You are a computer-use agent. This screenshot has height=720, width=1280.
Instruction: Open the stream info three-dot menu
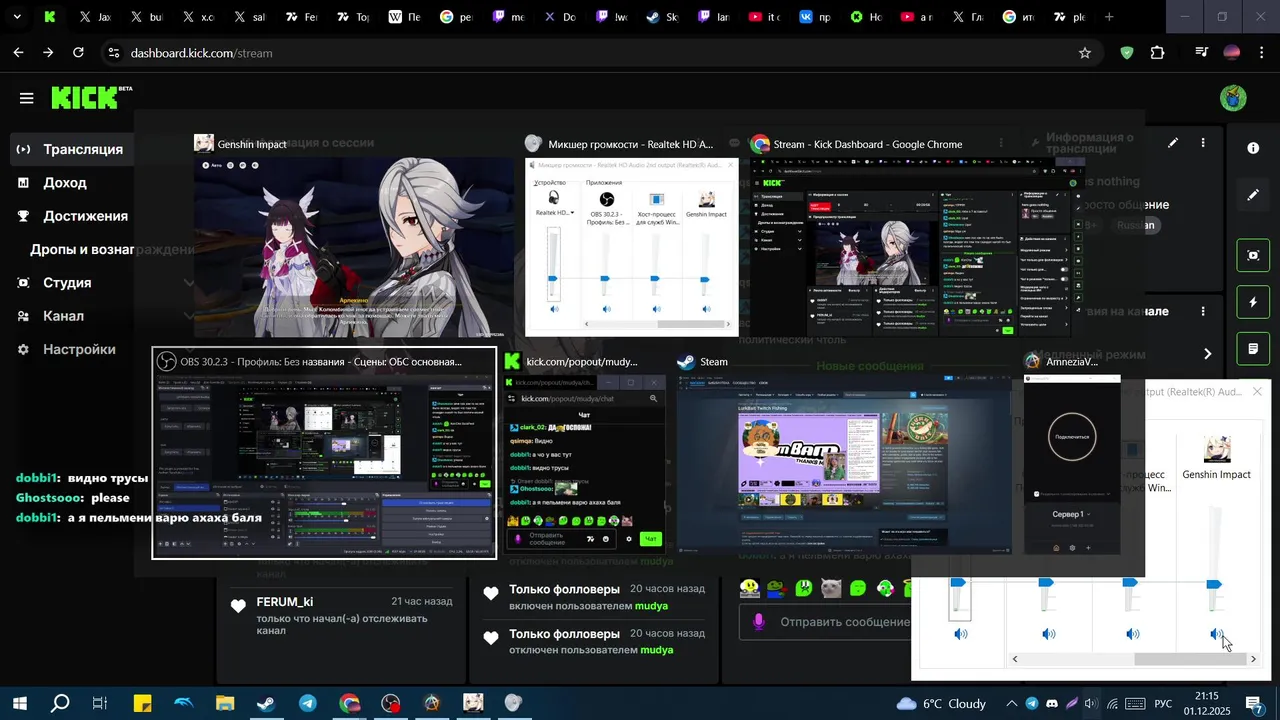pos(1203,143)
